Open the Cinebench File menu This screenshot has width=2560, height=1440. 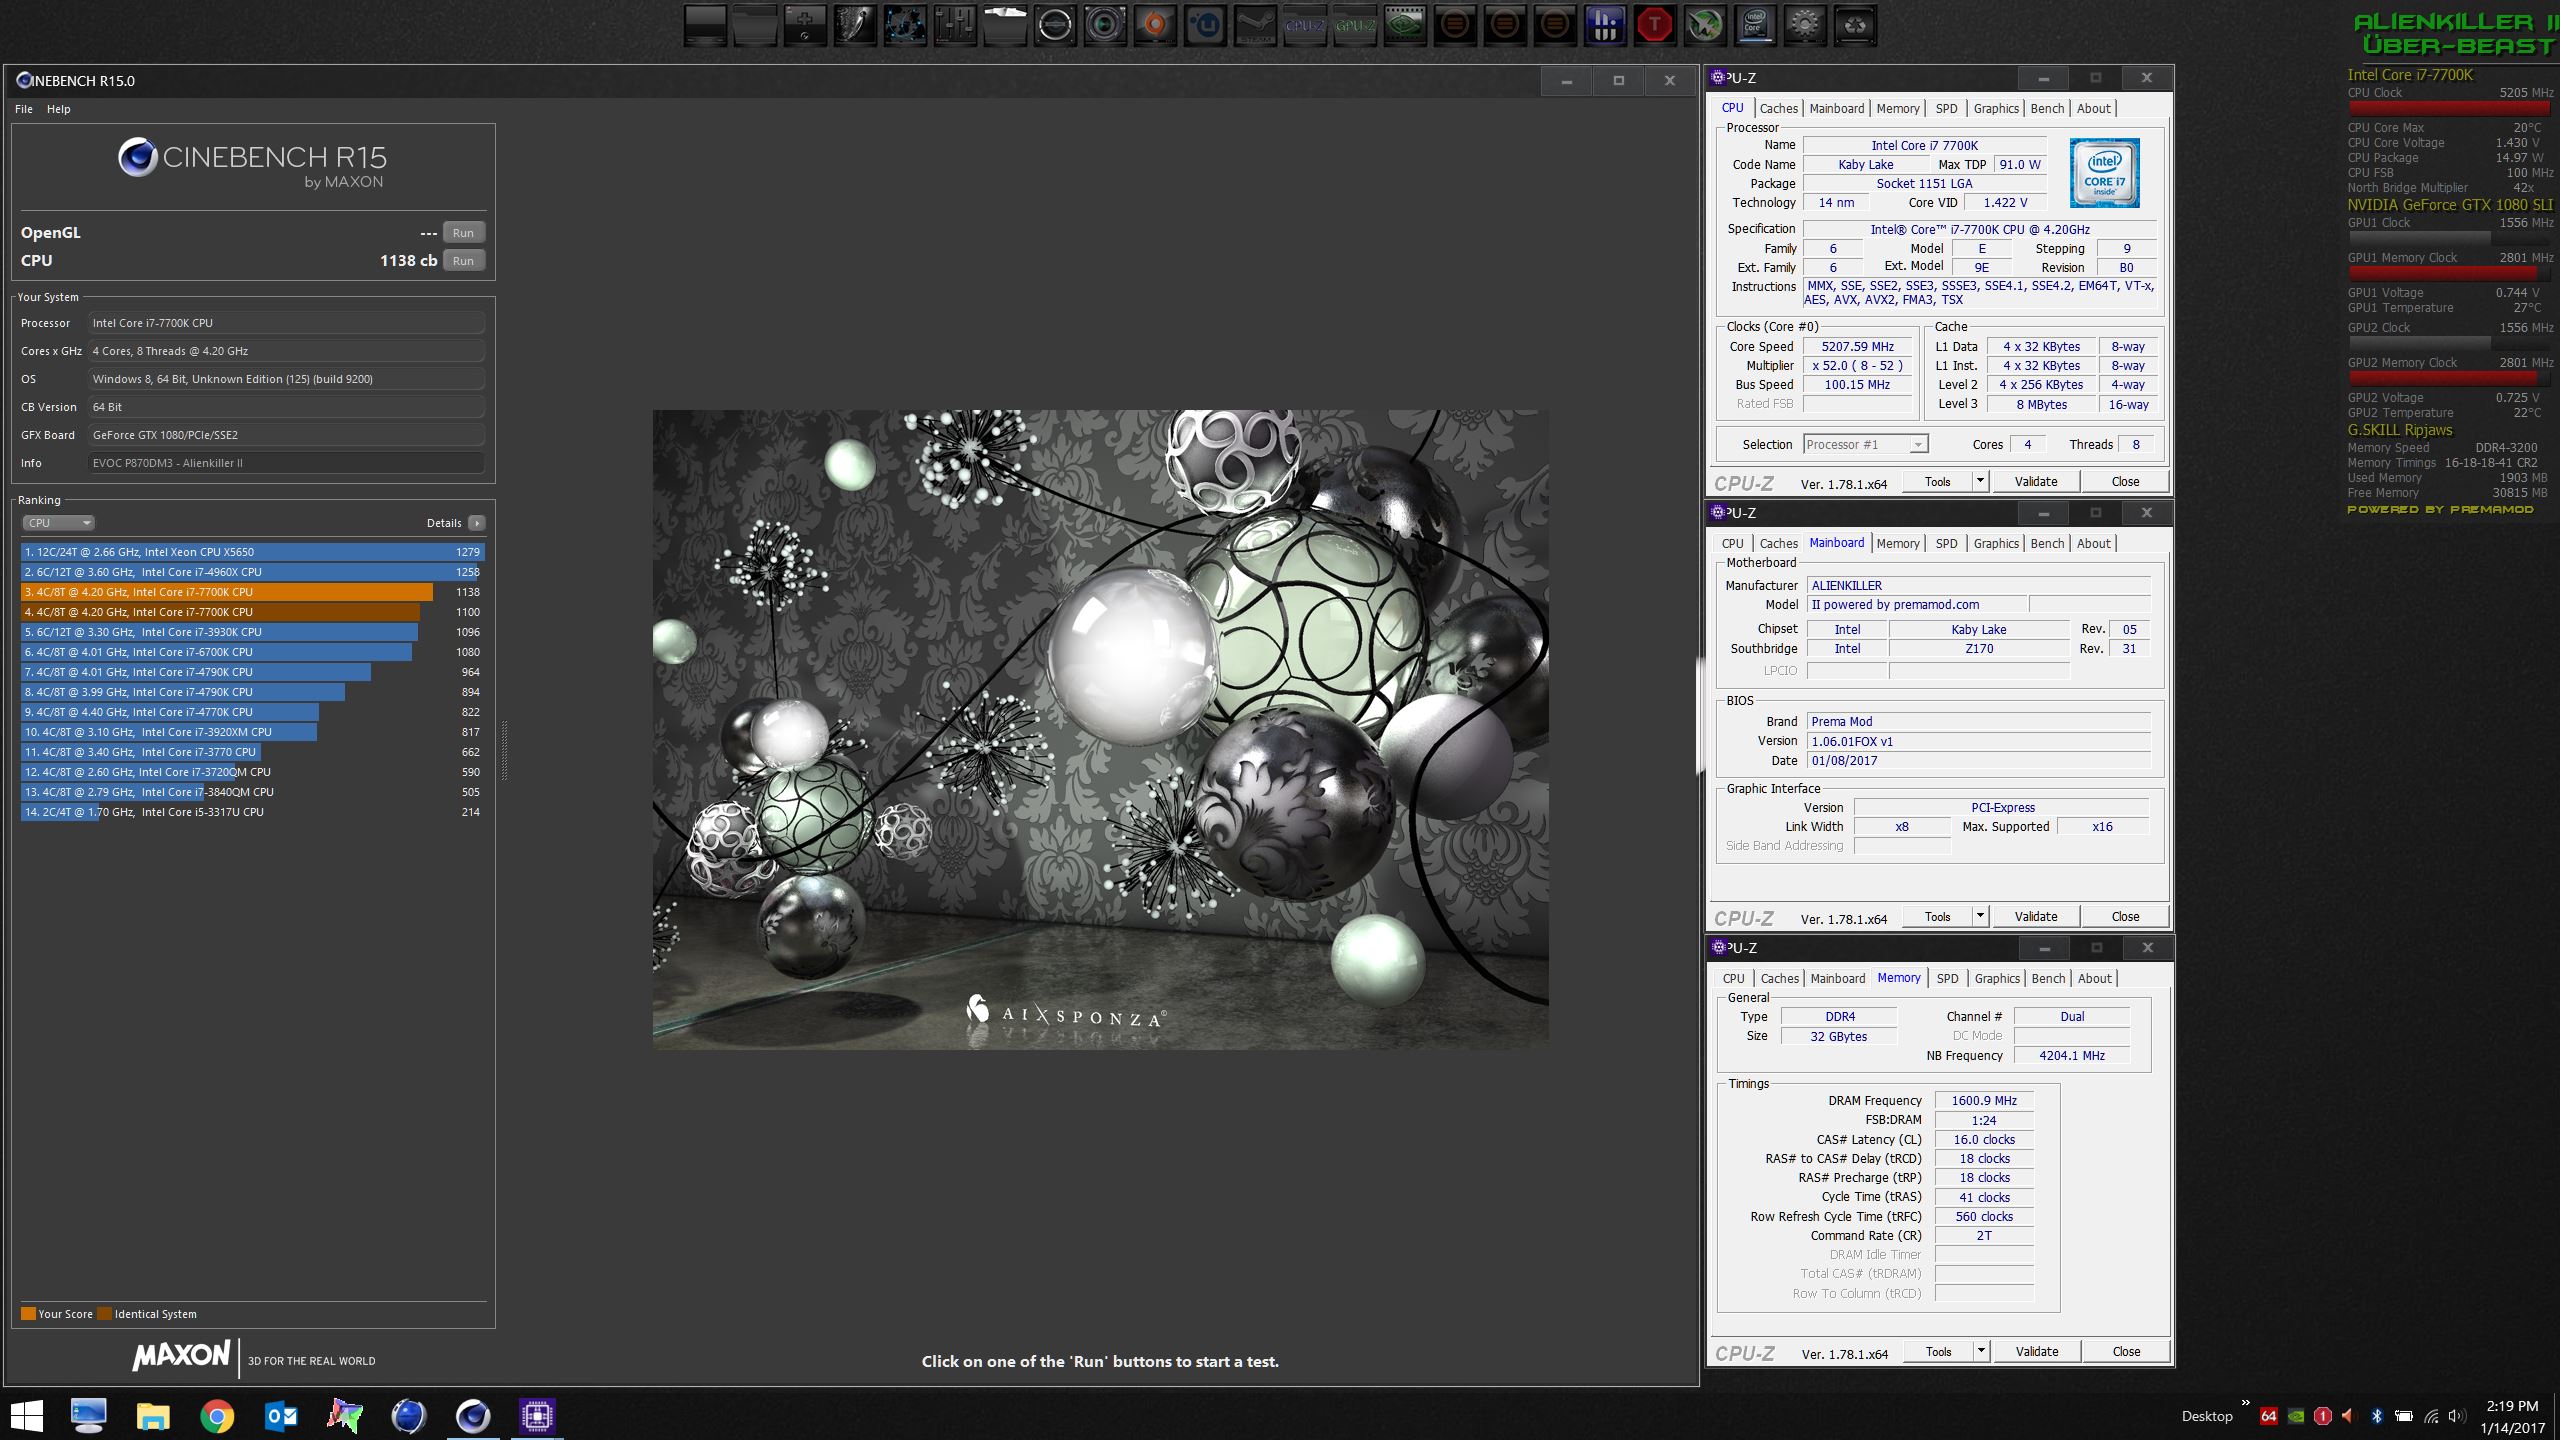(24, 109)
